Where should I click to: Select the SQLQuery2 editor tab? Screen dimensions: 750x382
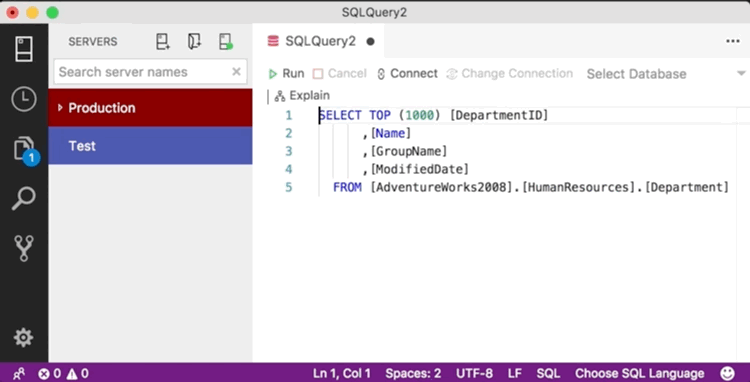[320, 41]
